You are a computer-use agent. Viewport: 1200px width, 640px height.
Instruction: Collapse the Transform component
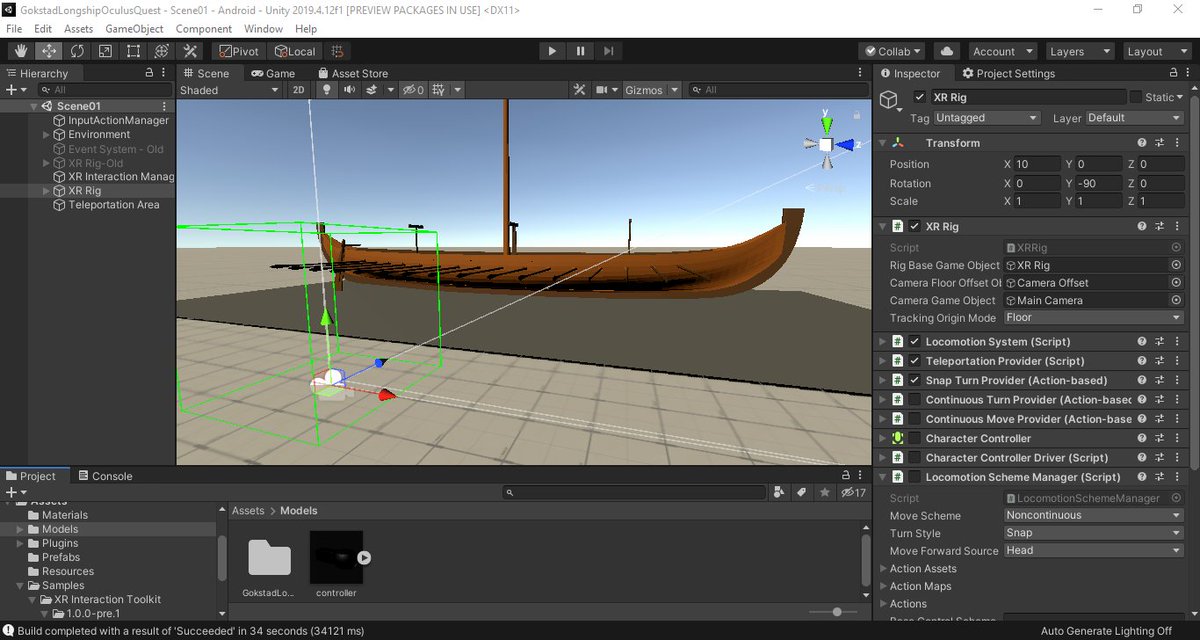tap(882, 143)
